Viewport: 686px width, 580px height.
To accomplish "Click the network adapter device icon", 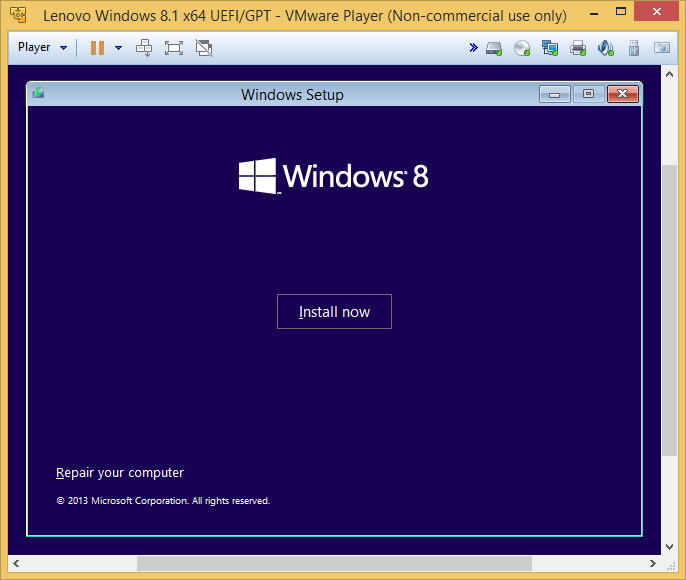I will click(x=550, y=48).
